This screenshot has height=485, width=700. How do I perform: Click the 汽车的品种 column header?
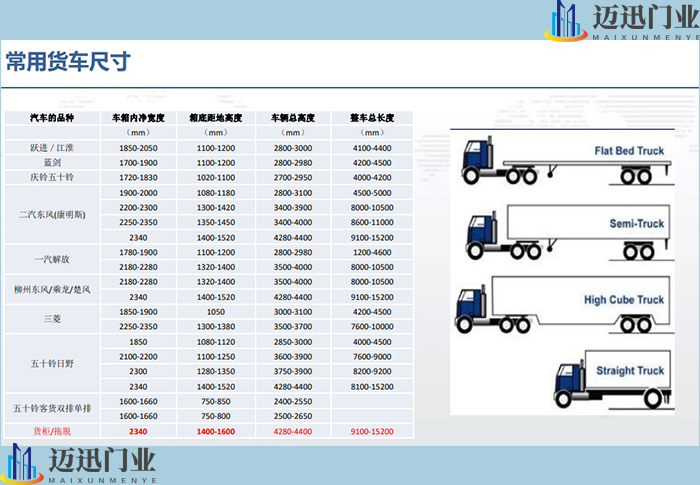[x=52, y=118]
